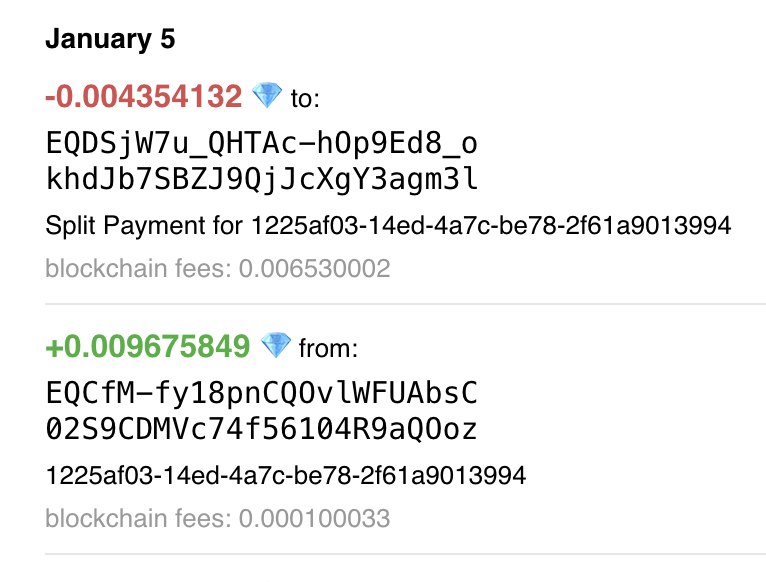Click the diamond icon beside the -0.004354132 amount
Image resolution: width=766 pixels, height=582 pixels.
point(267,95)
